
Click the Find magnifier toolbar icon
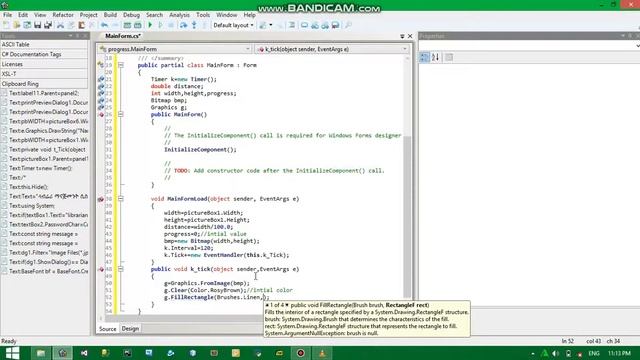point(348,25)
